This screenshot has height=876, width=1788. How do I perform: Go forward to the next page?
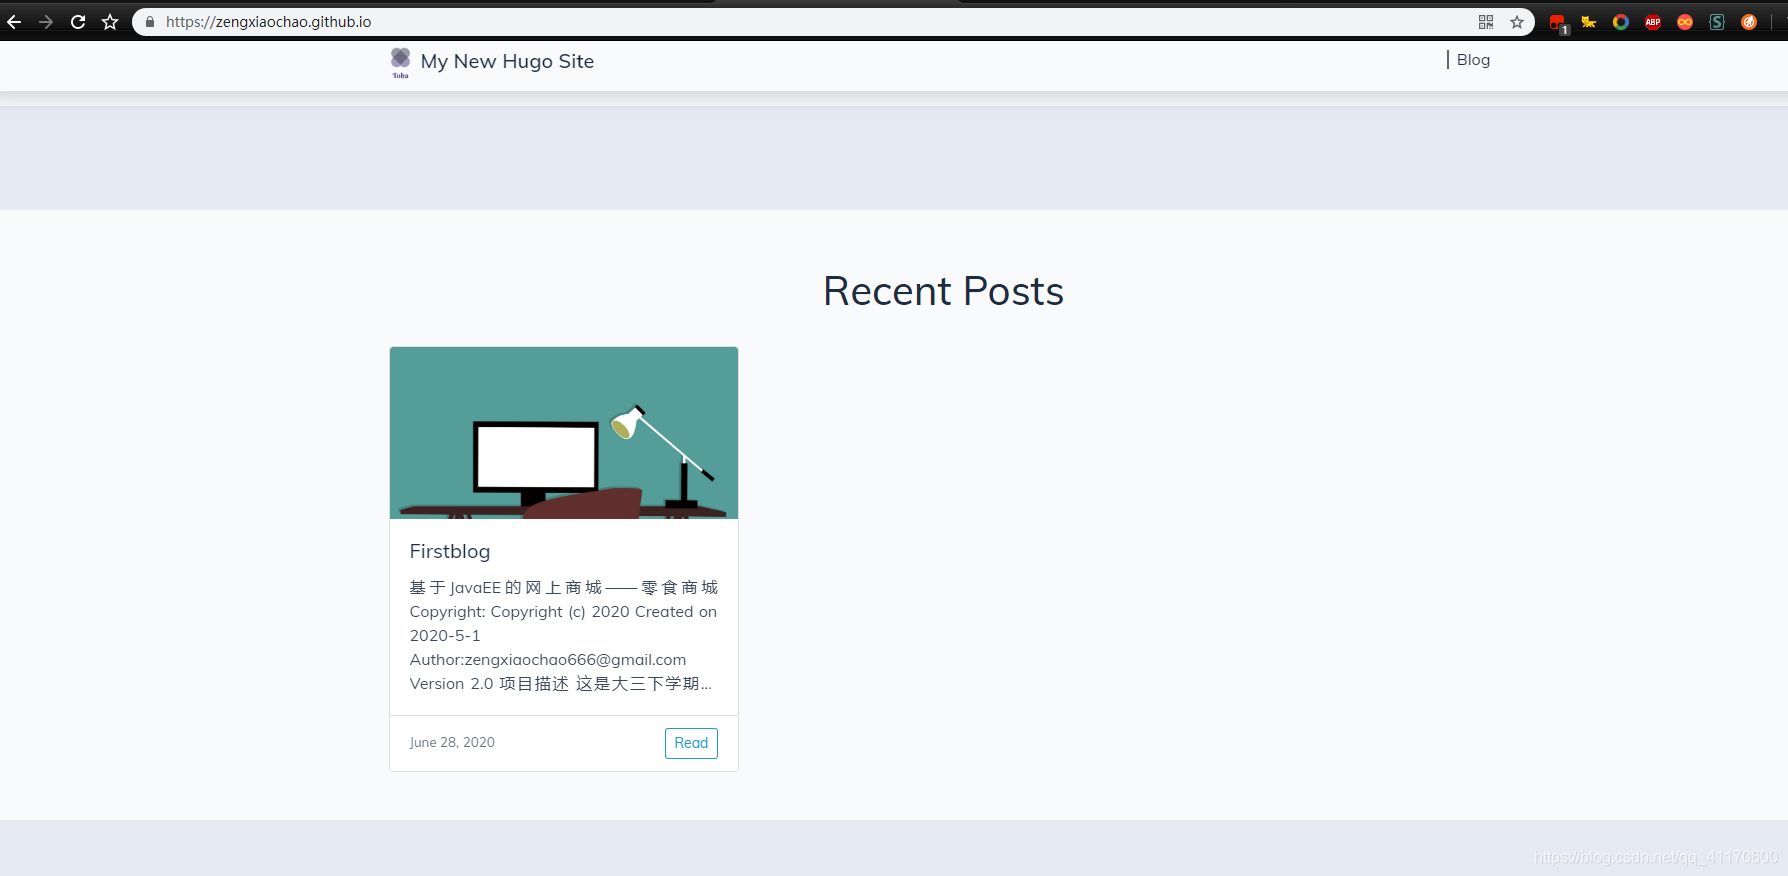click(x=46, y=22)
